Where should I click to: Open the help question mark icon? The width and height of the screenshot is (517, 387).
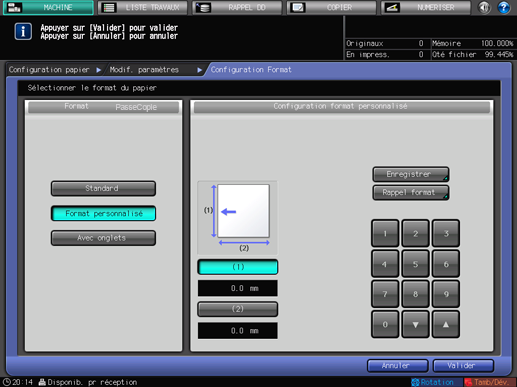tap(504, 7)
